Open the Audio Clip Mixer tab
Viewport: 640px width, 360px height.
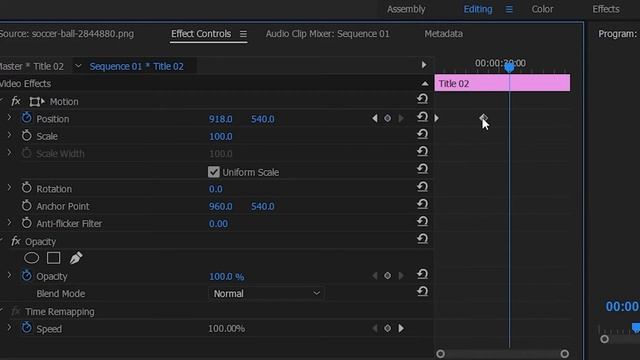327,34
